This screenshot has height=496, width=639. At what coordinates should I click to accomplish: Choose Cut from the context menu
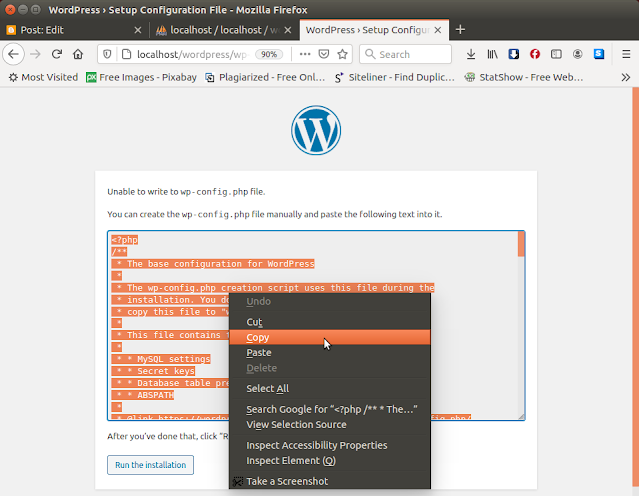330,322
